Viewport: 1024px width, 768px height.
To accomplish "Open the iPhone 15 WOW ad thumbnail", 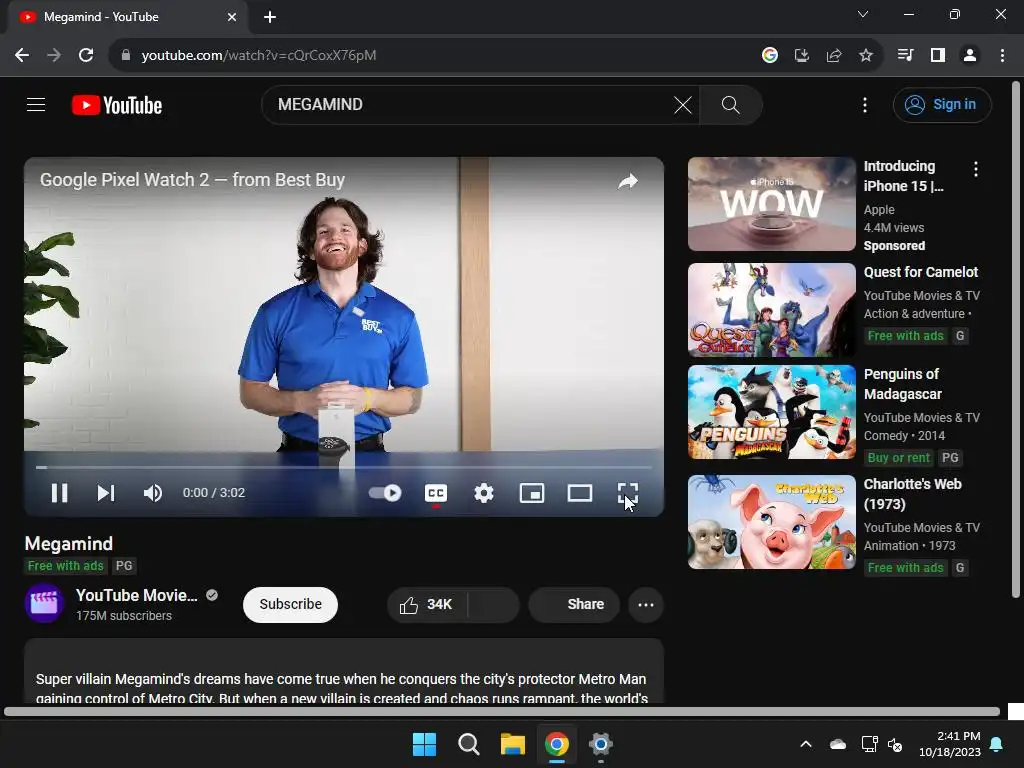I will pos(771,204).
